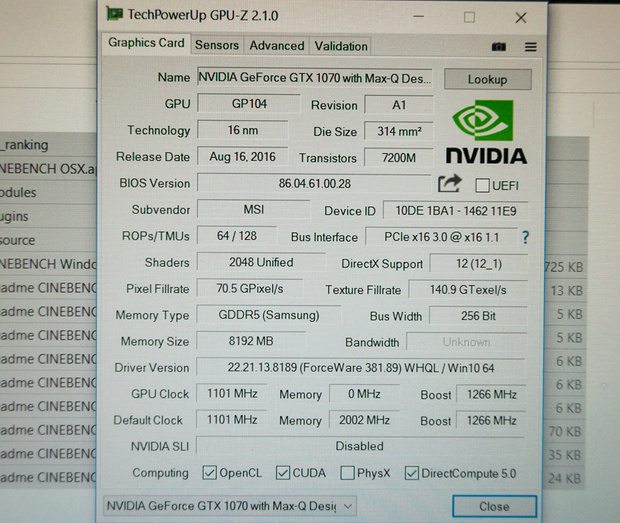This screenshot has width=620, height=523.
Task: Click the Driver Version field 22.21.13.8189
Action: (361, 368)
